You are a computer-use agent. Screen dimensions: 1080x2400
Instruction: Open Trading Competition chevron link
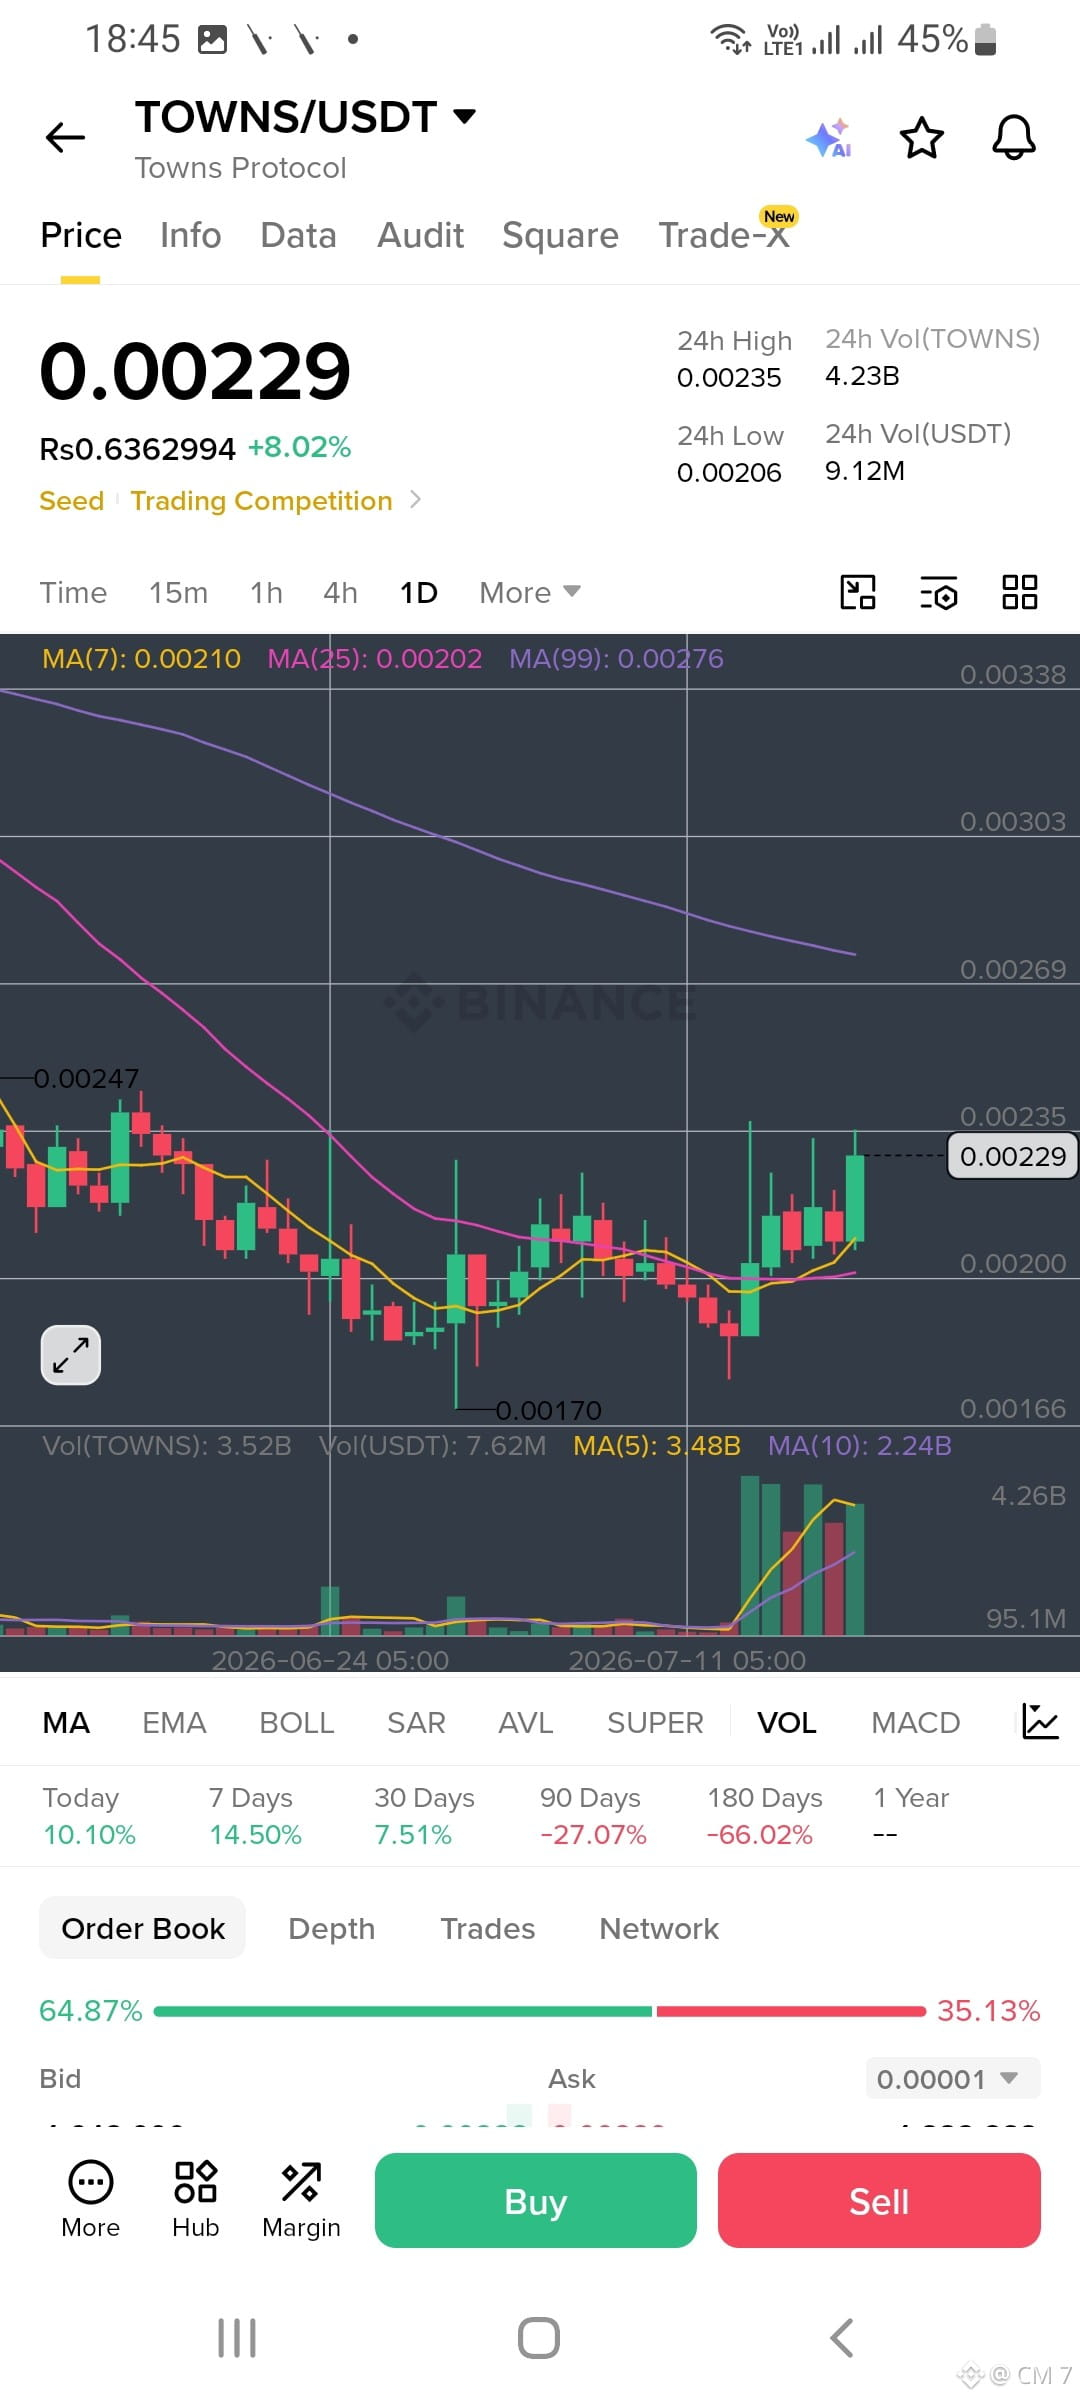(416, 499)
